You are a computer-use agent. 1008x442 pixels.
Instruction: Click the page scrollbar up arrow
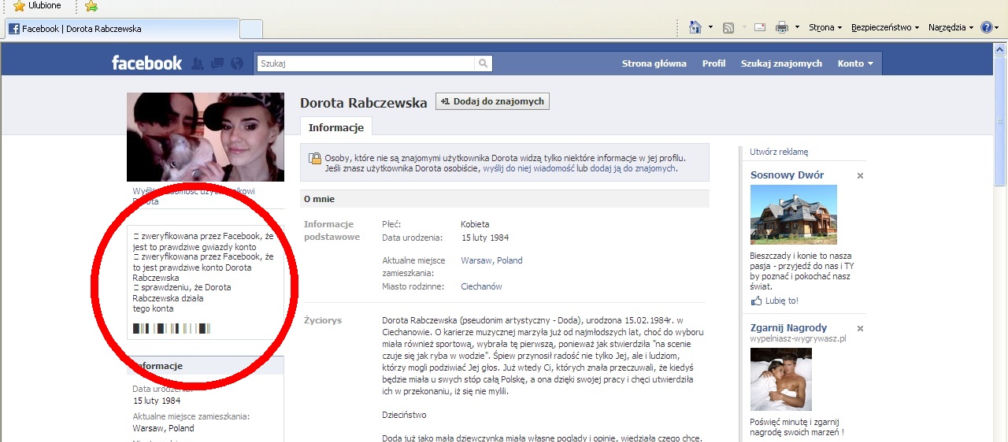pyautogui.click(x=1000, y=48)
